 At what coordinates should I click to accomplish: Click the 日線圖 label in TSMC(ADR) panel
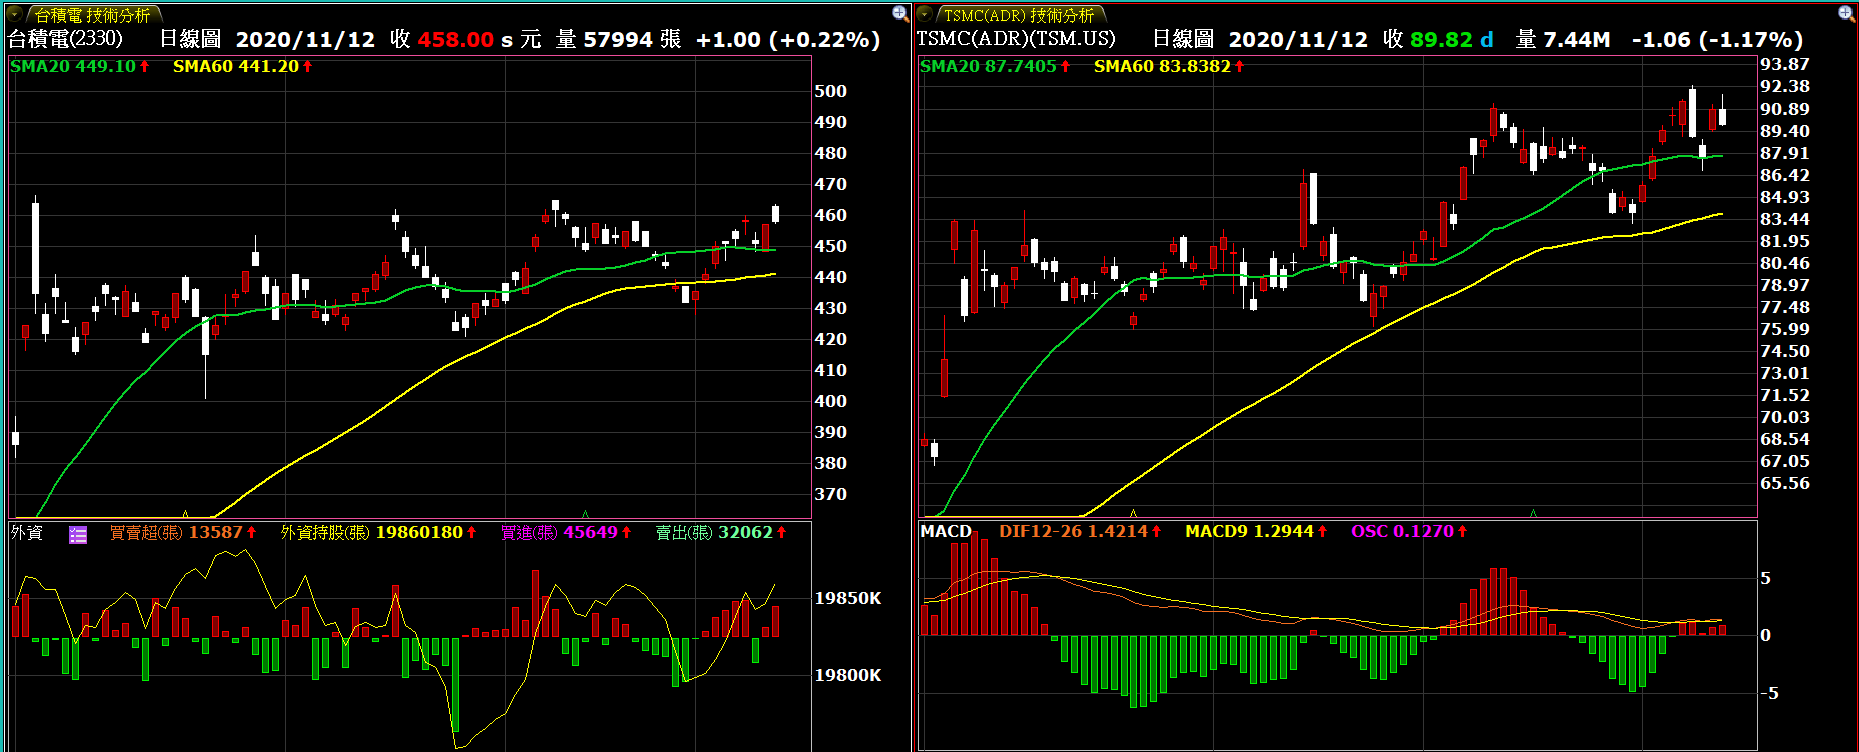[x=1183, y=39]
